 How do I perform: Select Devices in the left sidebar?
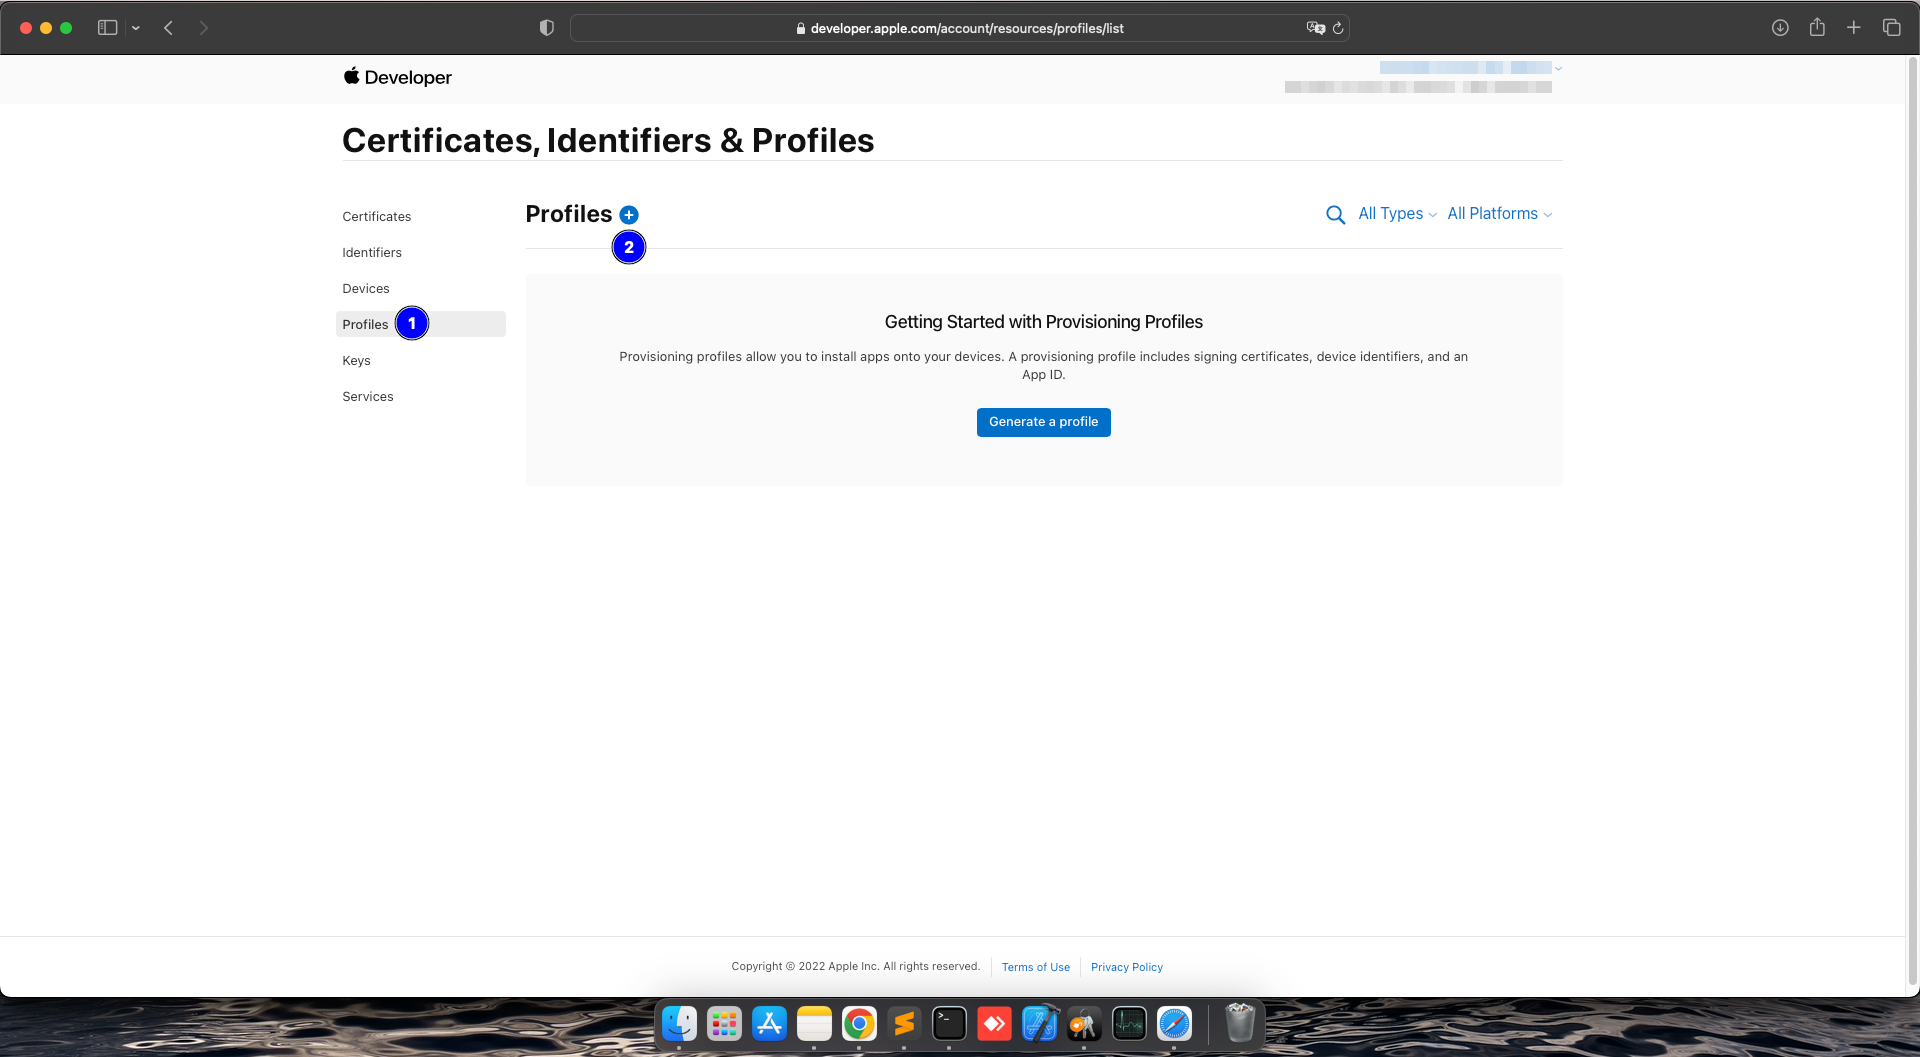click(366, 289)
